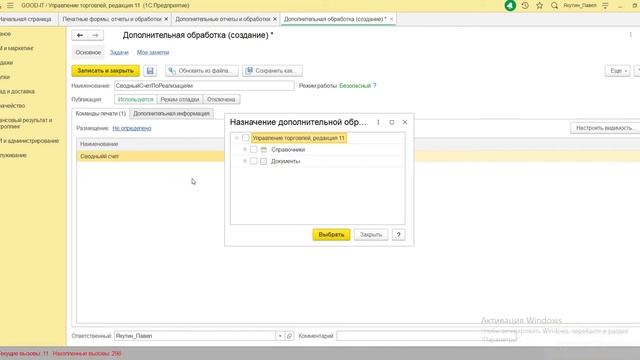Click the Якутин_Павел user name
640x360 pixels.
tap(580, 6)
